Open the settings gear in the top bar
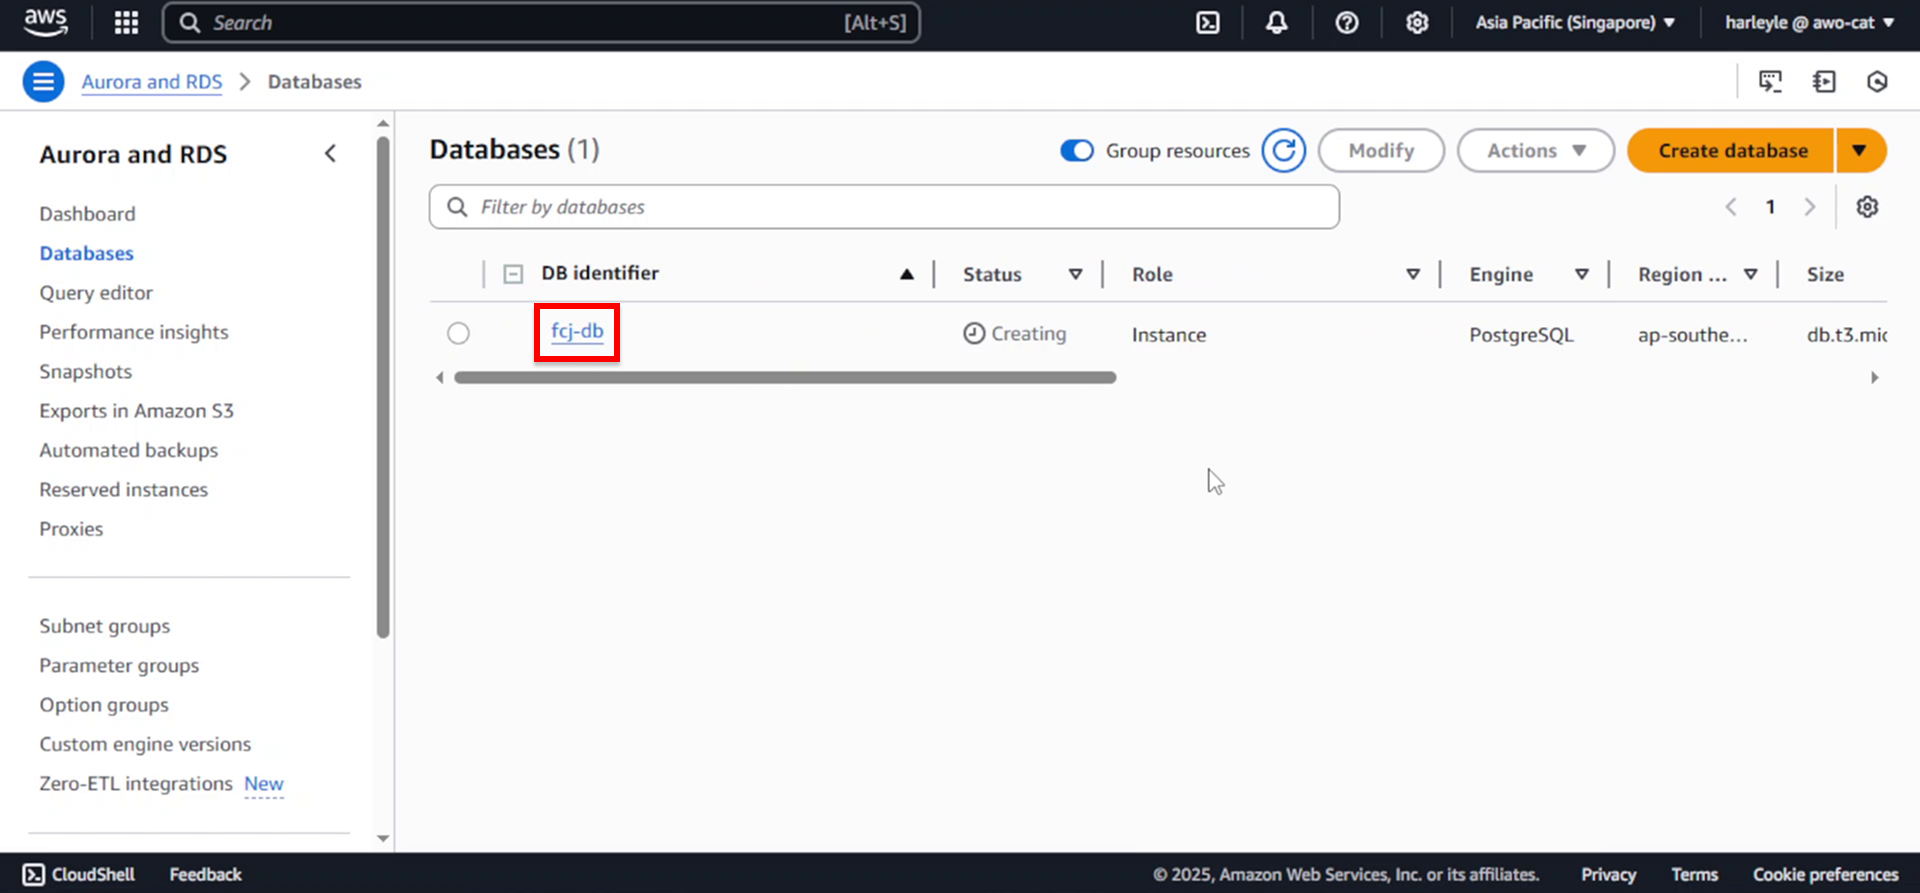The height and width of the screenshot is (893, 1920). (x=1417, y=22)
